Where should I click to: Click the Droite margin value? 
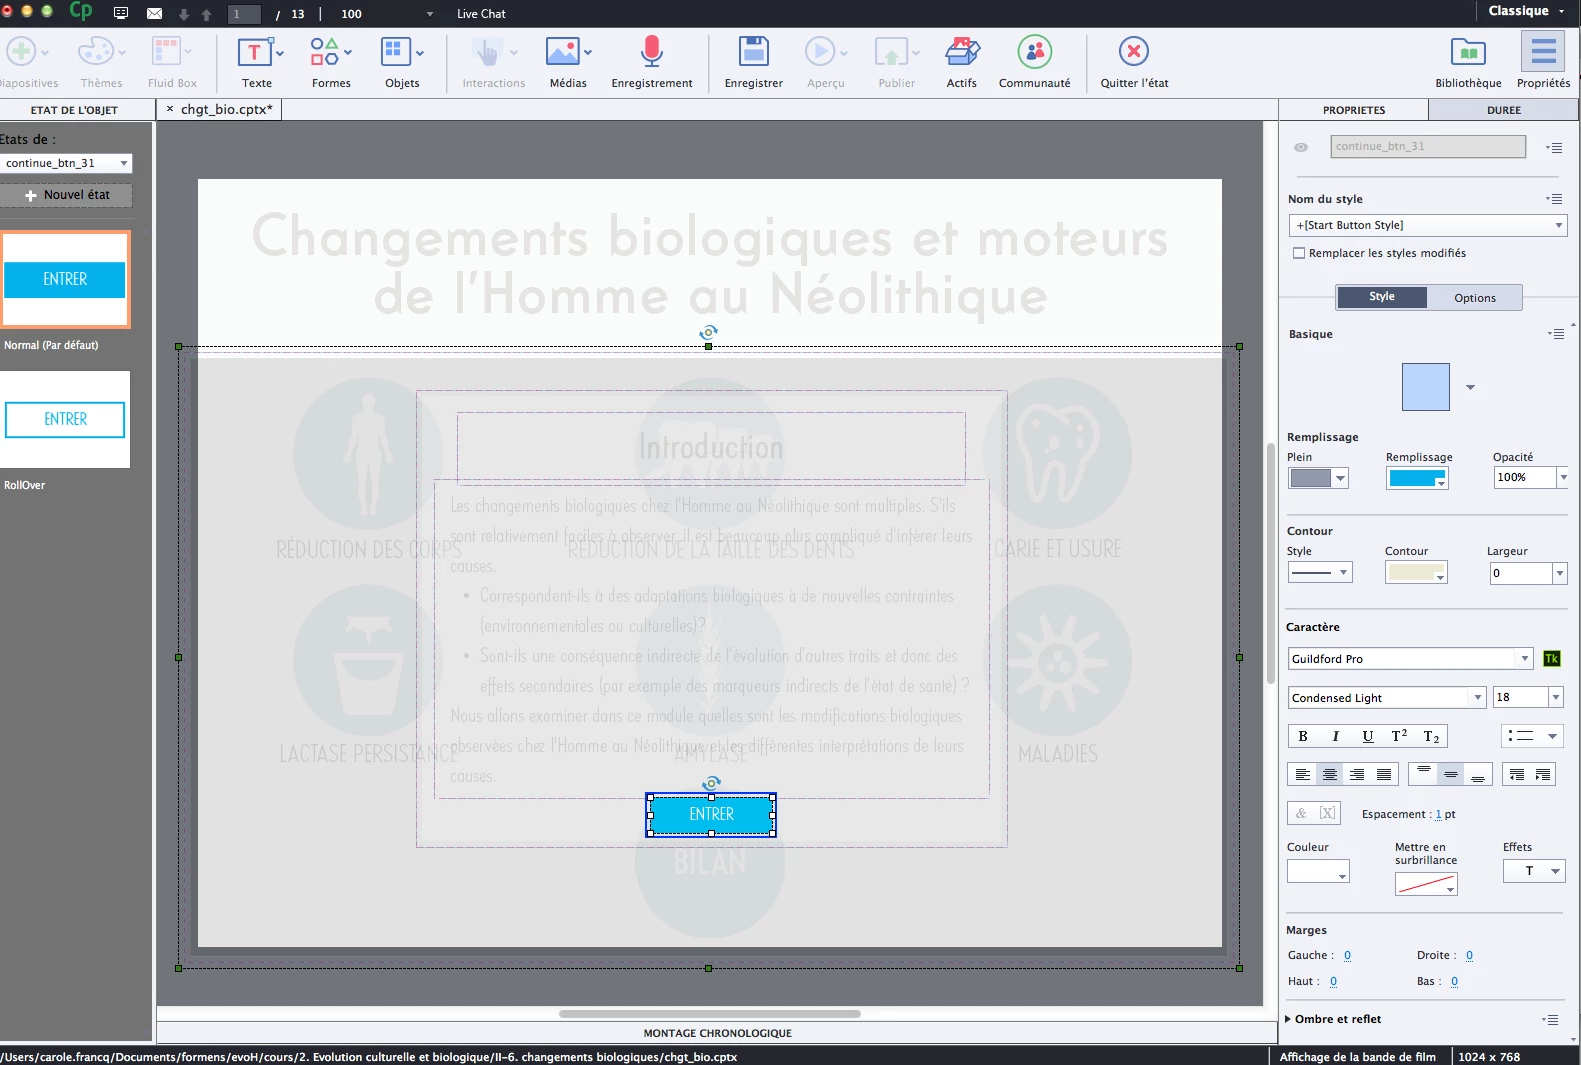[x=1469, y=955]
